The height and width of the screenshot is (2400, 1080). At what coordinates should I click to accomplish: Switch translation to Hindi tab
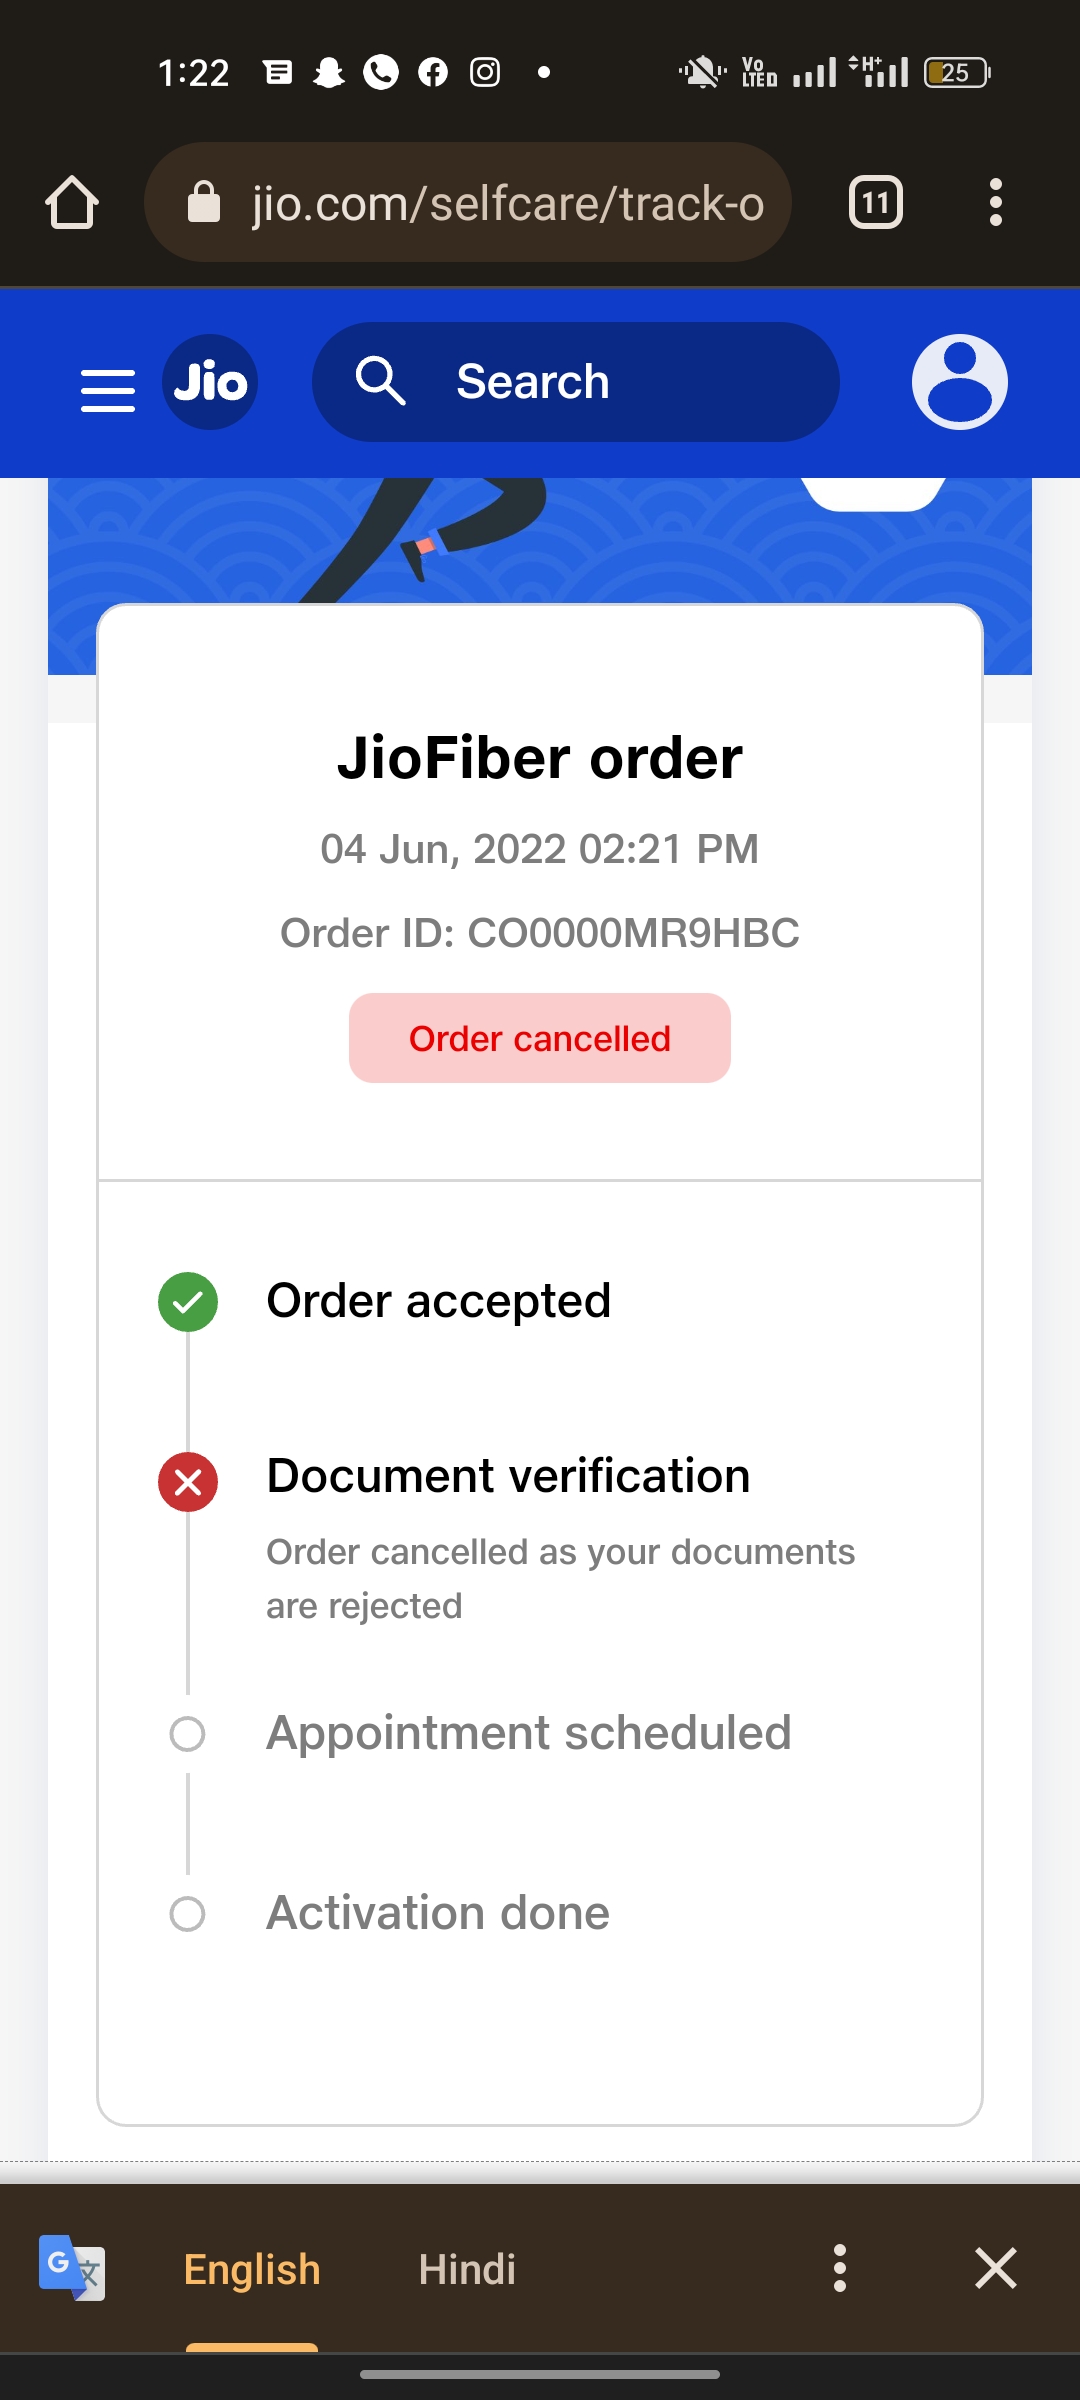tap(467, 2269)
